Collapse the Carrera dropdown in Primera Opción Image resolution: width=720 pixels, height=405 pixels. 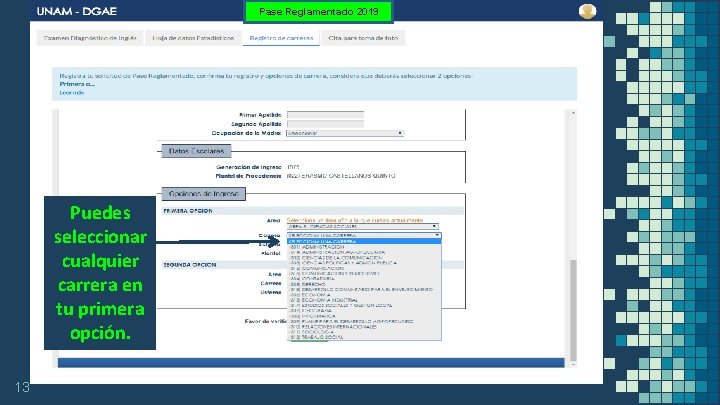[364, 235]
